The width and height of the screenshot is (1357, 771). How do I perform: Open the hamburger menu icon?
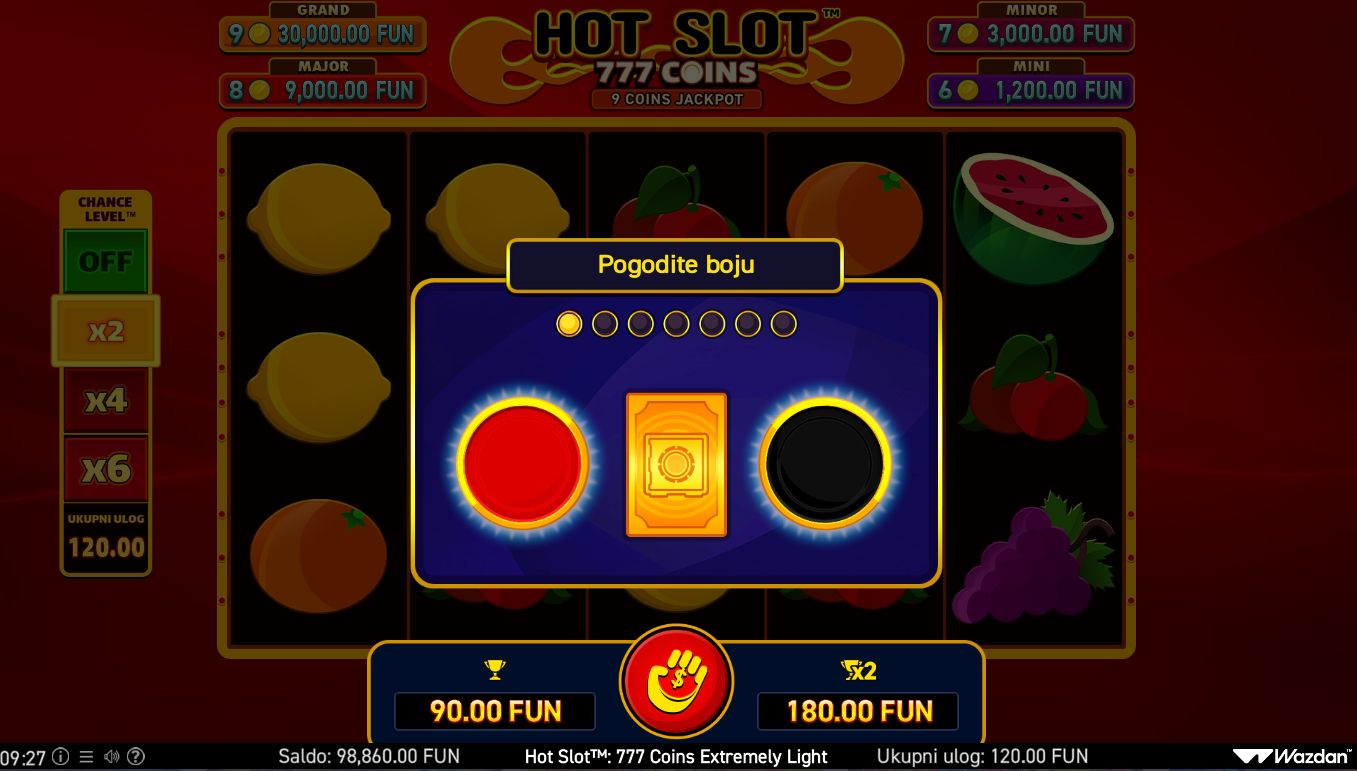pyautogui.click(x=86, y=757)
